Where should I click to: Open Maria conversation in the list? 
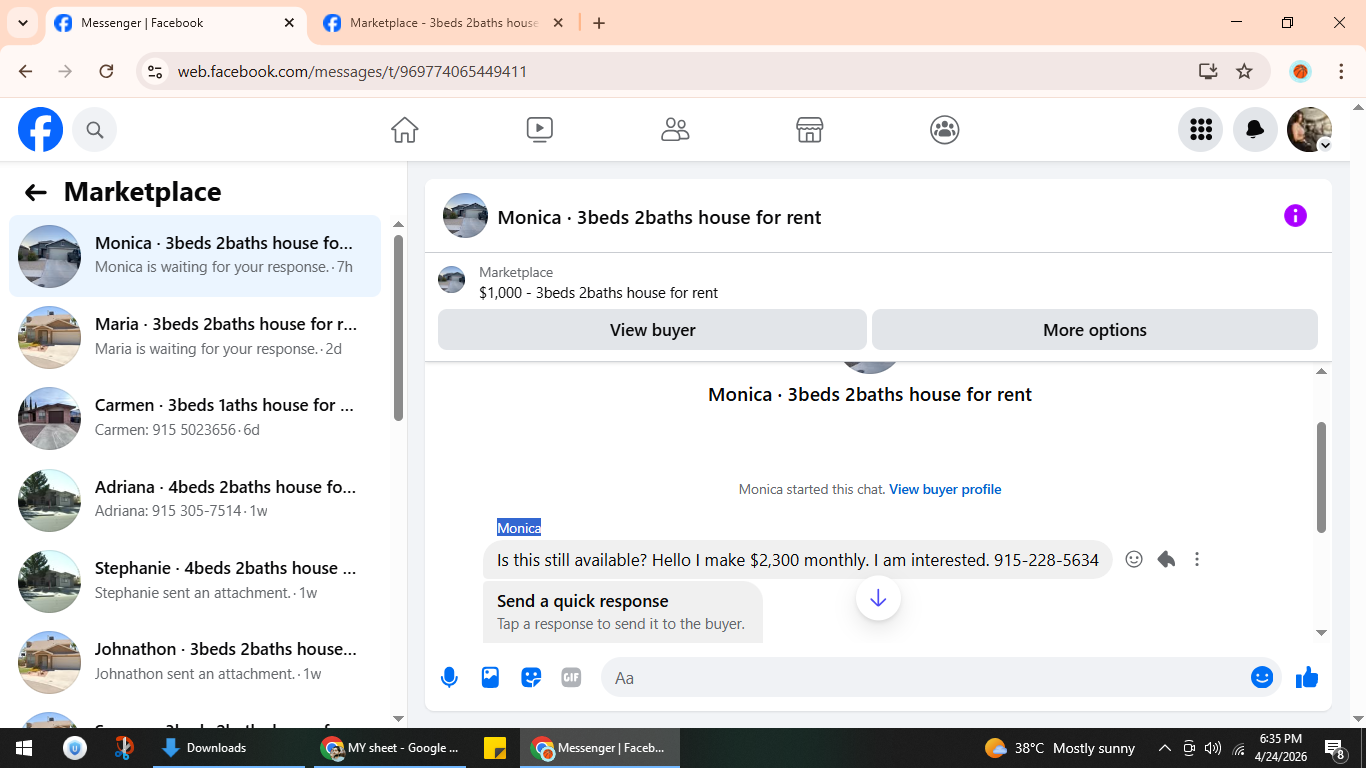click(195, 337)
